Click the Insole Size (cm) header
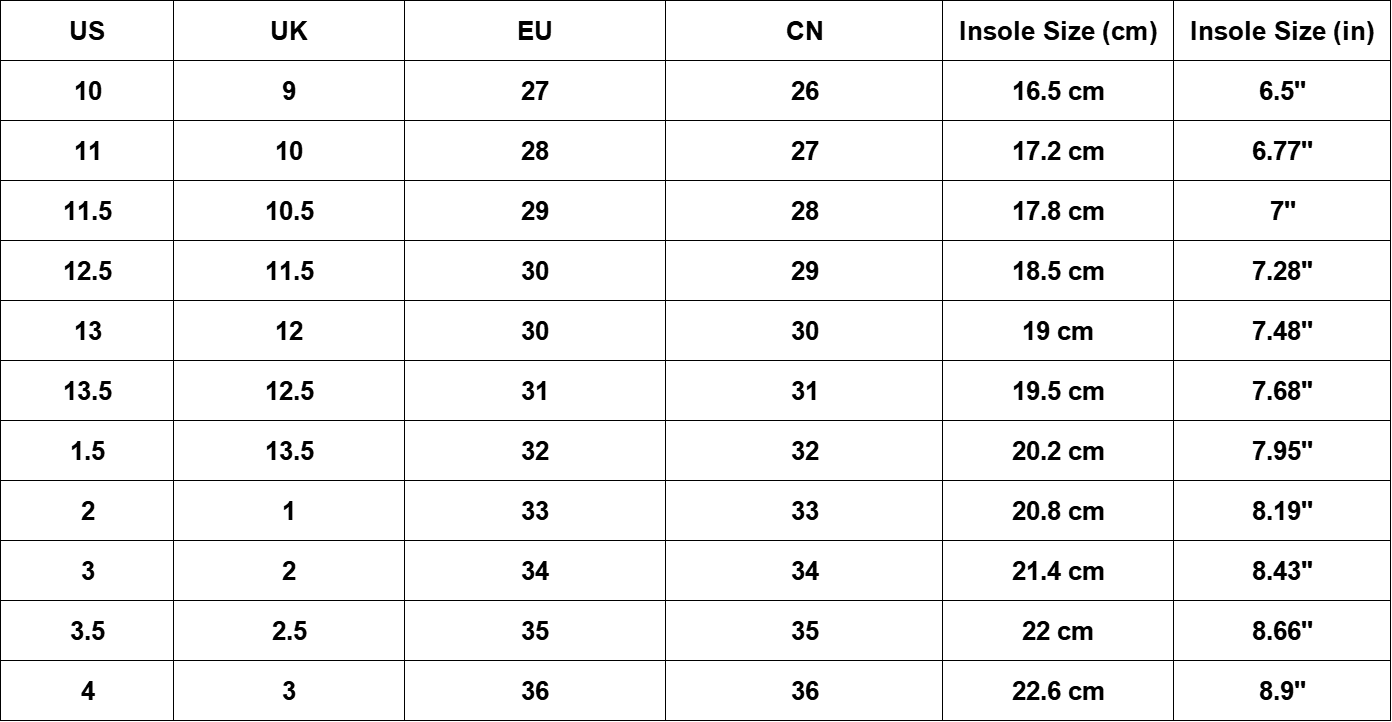Viewport: 1392px width, 722px height. point(1058,31)
